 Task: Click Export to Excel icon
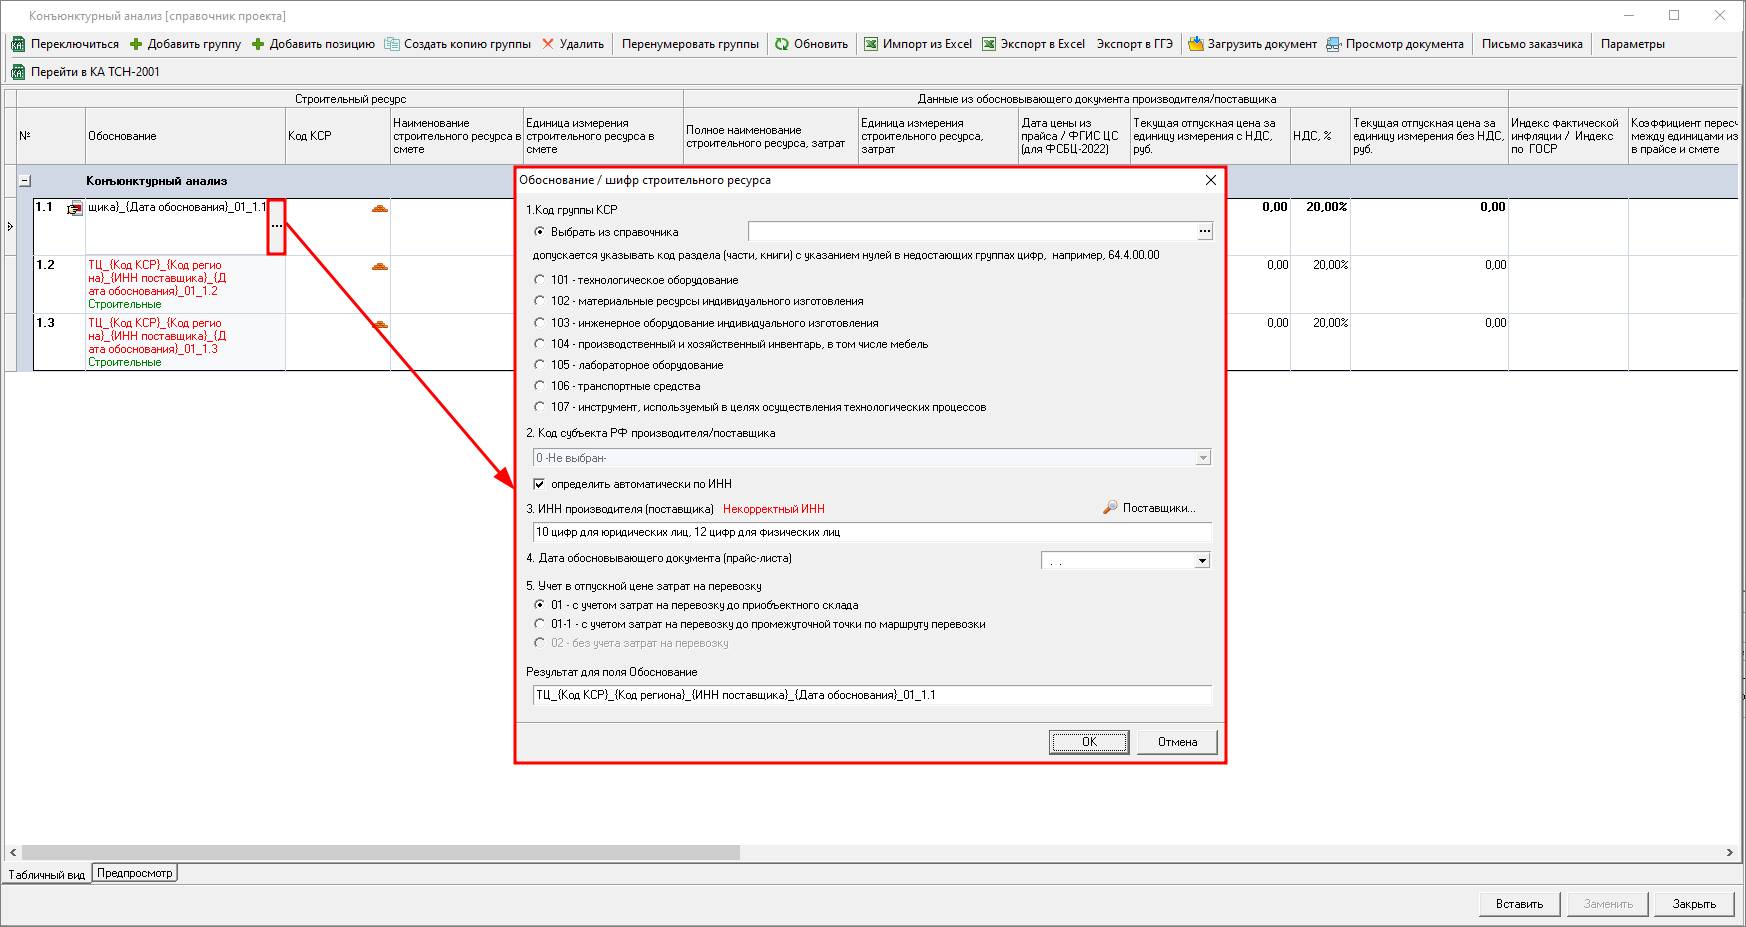pos(989,44)
